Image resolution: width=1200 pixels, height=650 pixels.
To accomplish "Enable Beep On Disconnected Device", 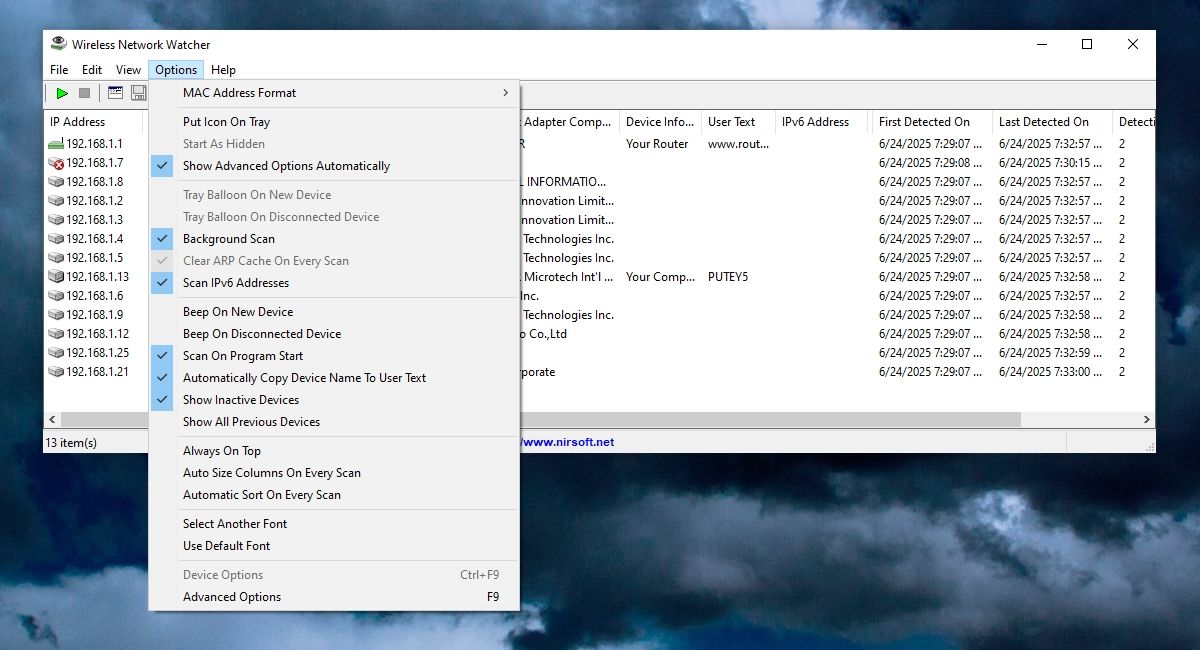I will 334,334.
